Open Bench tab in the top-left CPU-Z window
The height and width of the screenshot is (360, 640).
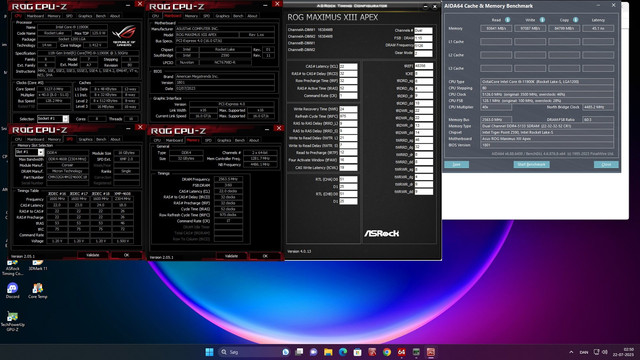tap(101, 16)
